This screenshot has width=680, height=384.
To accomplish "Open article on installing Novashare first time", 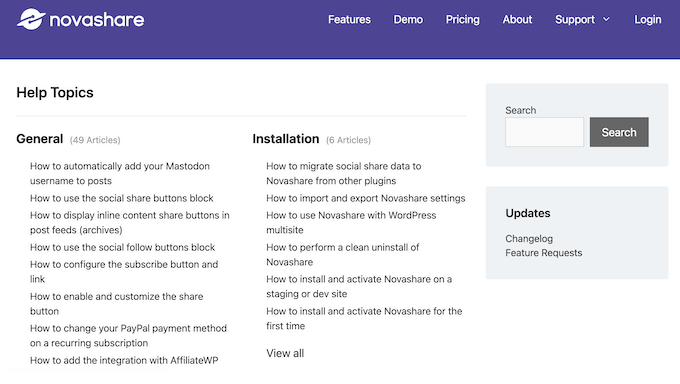I will coord(364,318).
